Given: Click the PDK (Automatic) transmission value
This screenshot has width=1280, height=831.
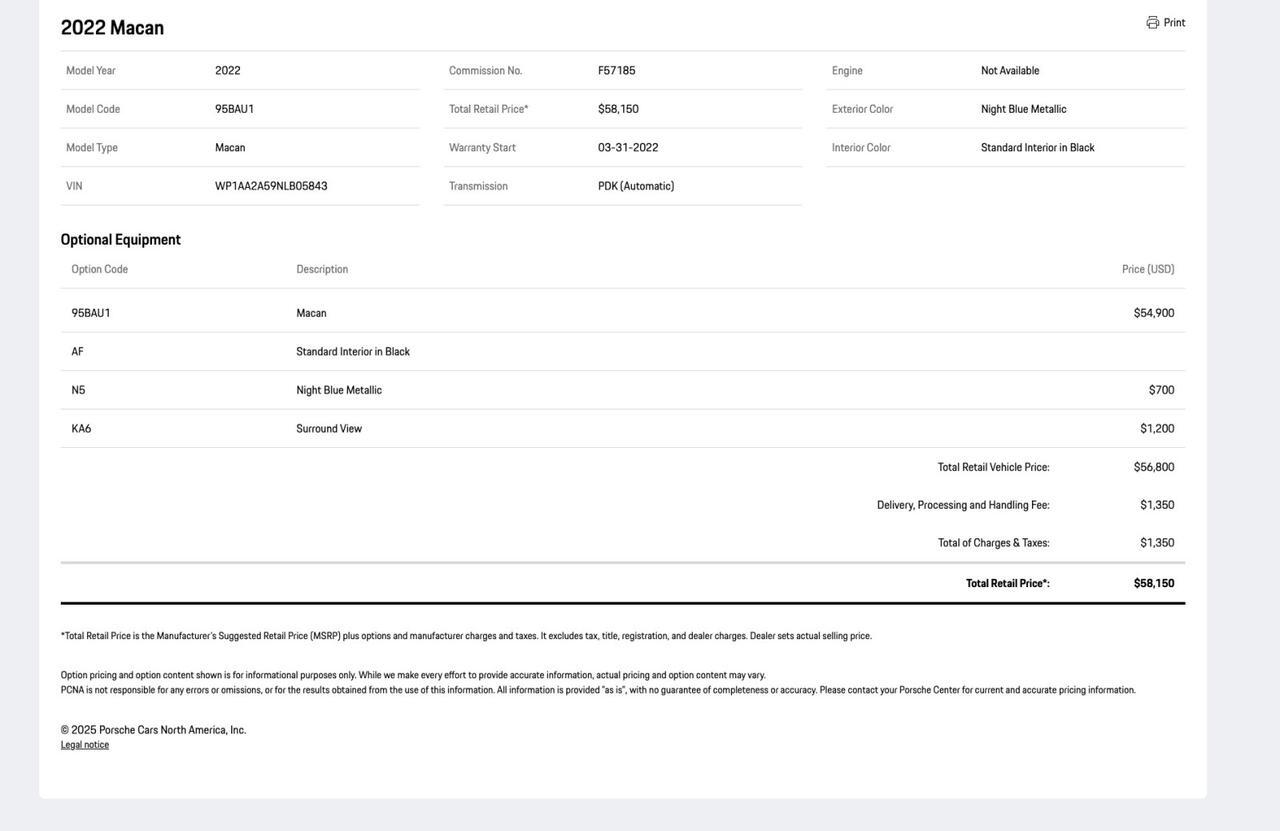Looking at the screenshot, I should pyautogui.click(x=636, y=186).
